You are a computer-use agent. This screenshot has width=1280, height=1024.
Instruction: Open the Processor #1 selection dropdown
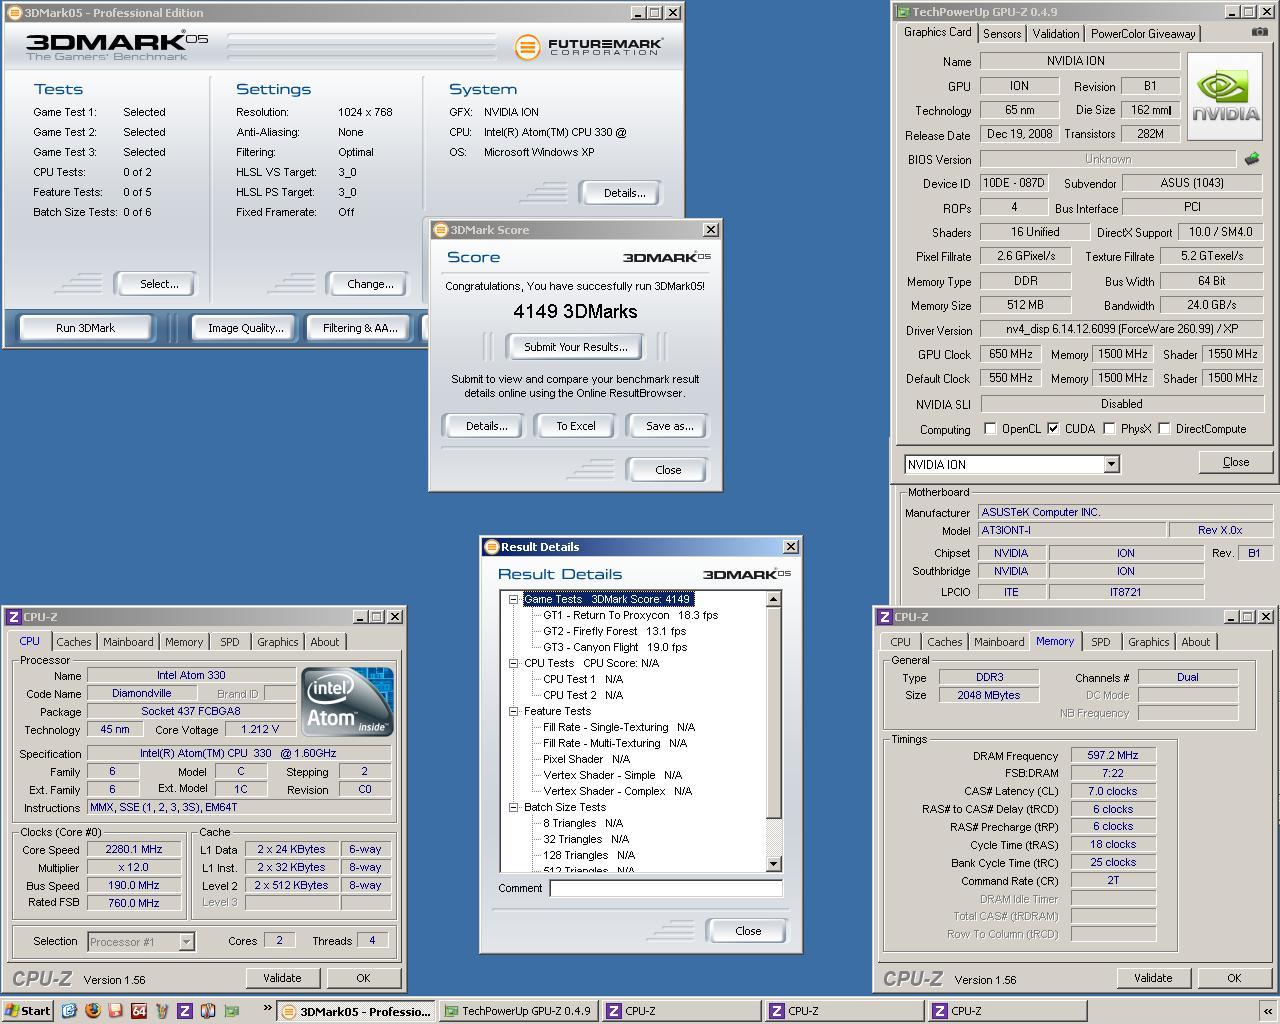click(186, 942)
